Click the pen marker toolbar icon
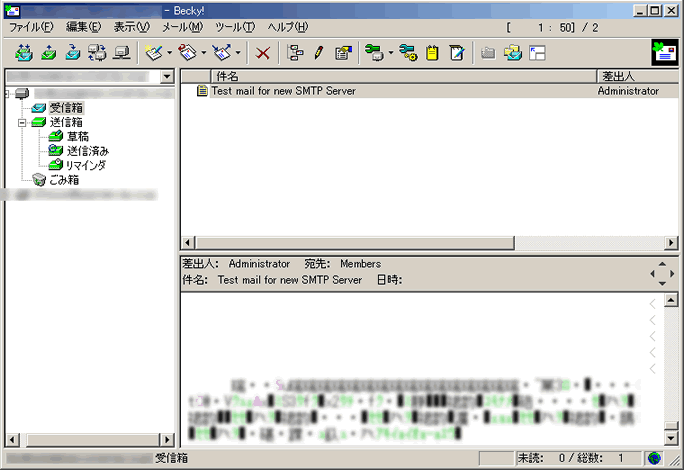 point(319,53)
